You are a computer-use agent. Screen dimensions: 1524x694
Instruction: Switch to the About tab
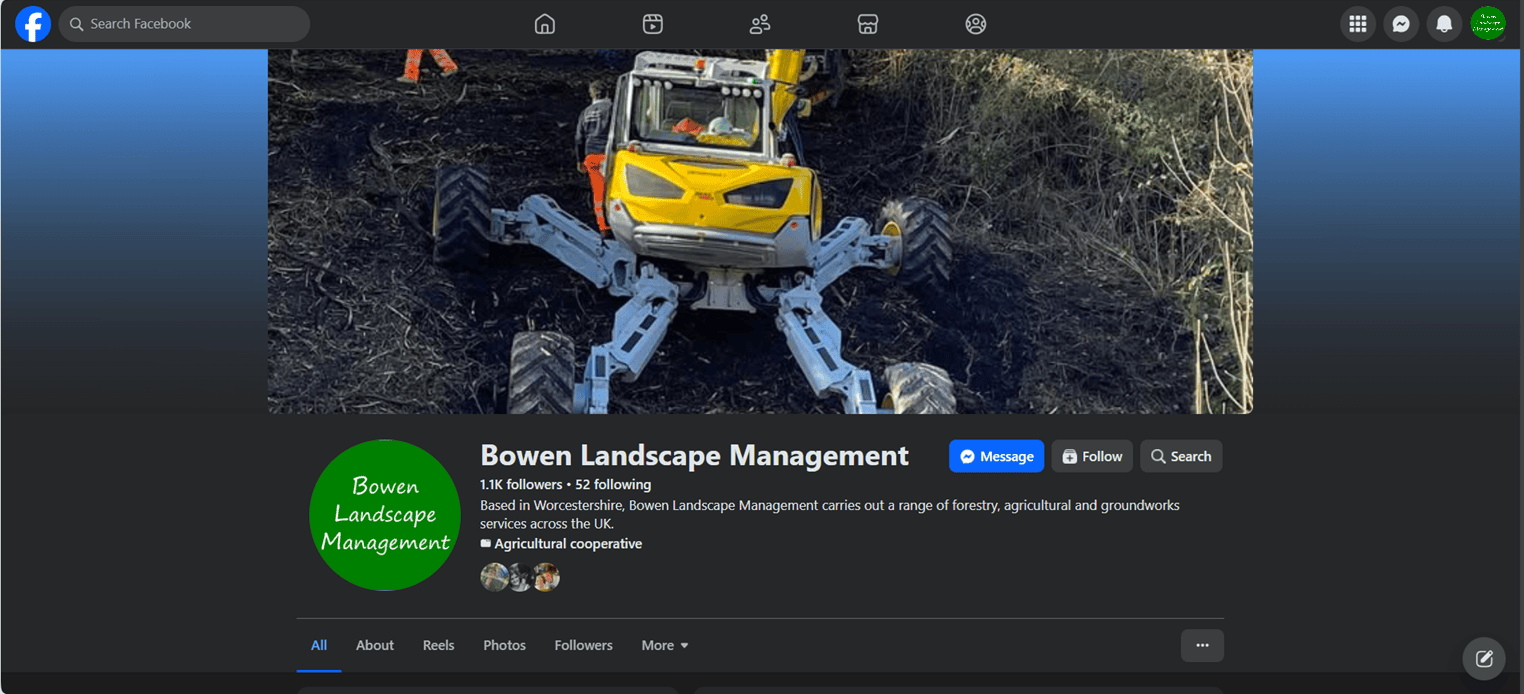tap(375, 646)
